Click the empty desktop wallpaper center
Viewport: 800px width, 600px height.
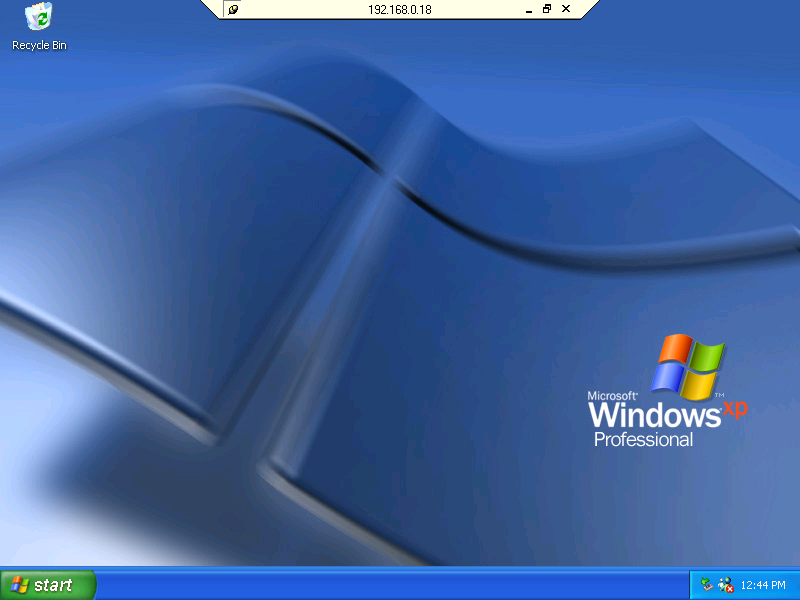(x=400, y=300)
